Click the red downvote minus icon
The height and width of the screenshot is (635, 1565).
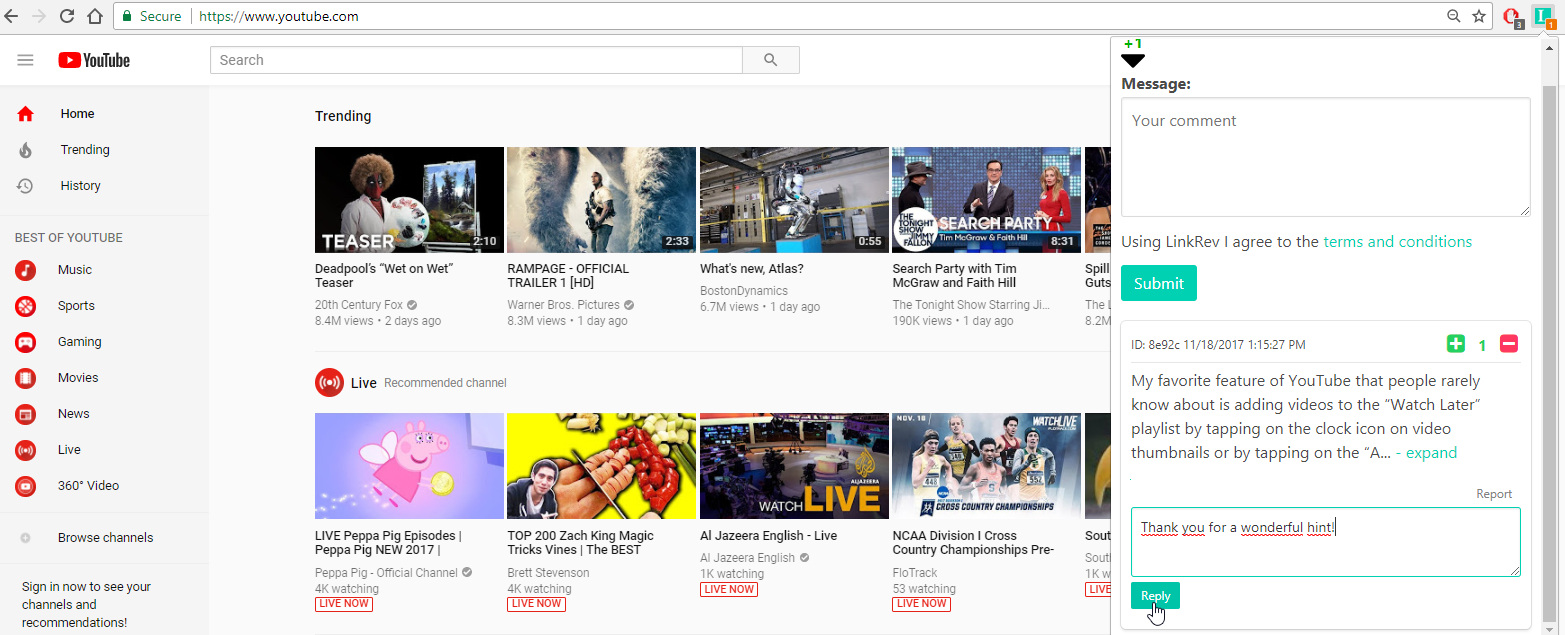1509,344
